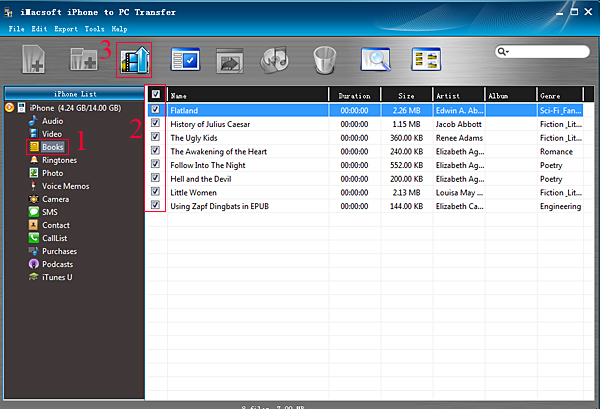Click the Renee Adams artist cell

pos(459,138)
